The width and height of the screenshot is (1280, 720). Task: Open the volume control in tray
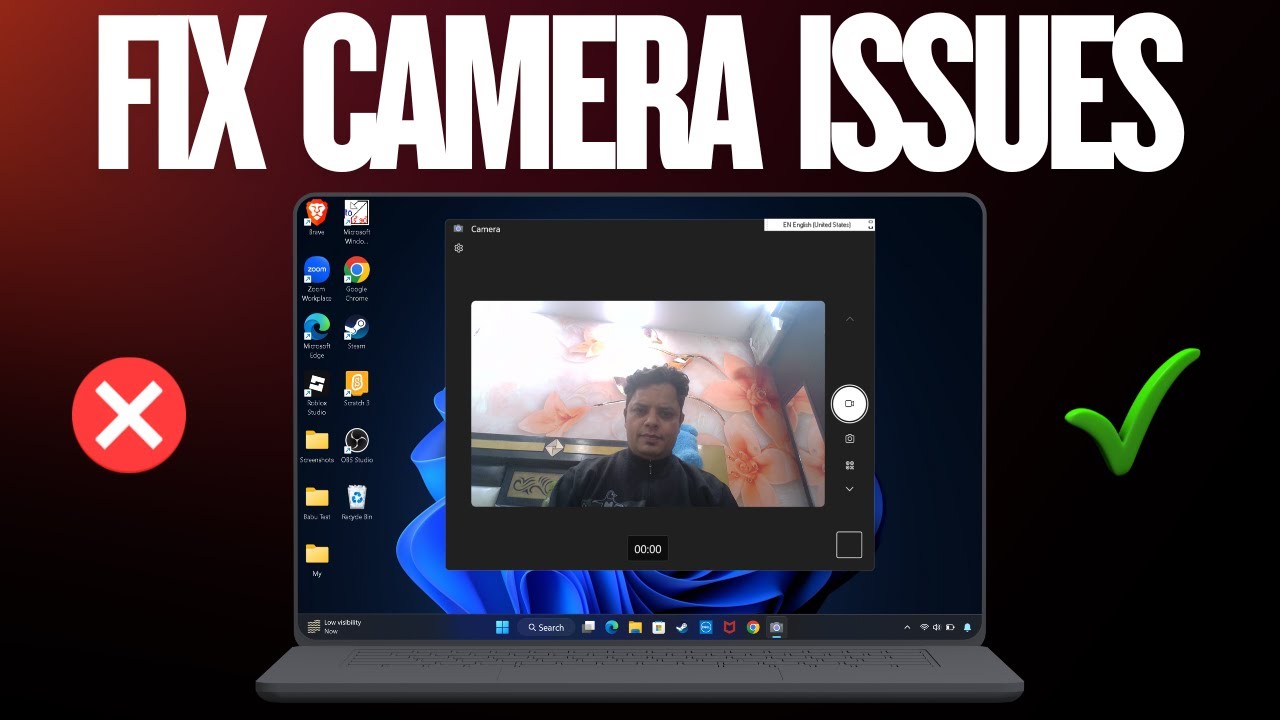pos(936,628)
